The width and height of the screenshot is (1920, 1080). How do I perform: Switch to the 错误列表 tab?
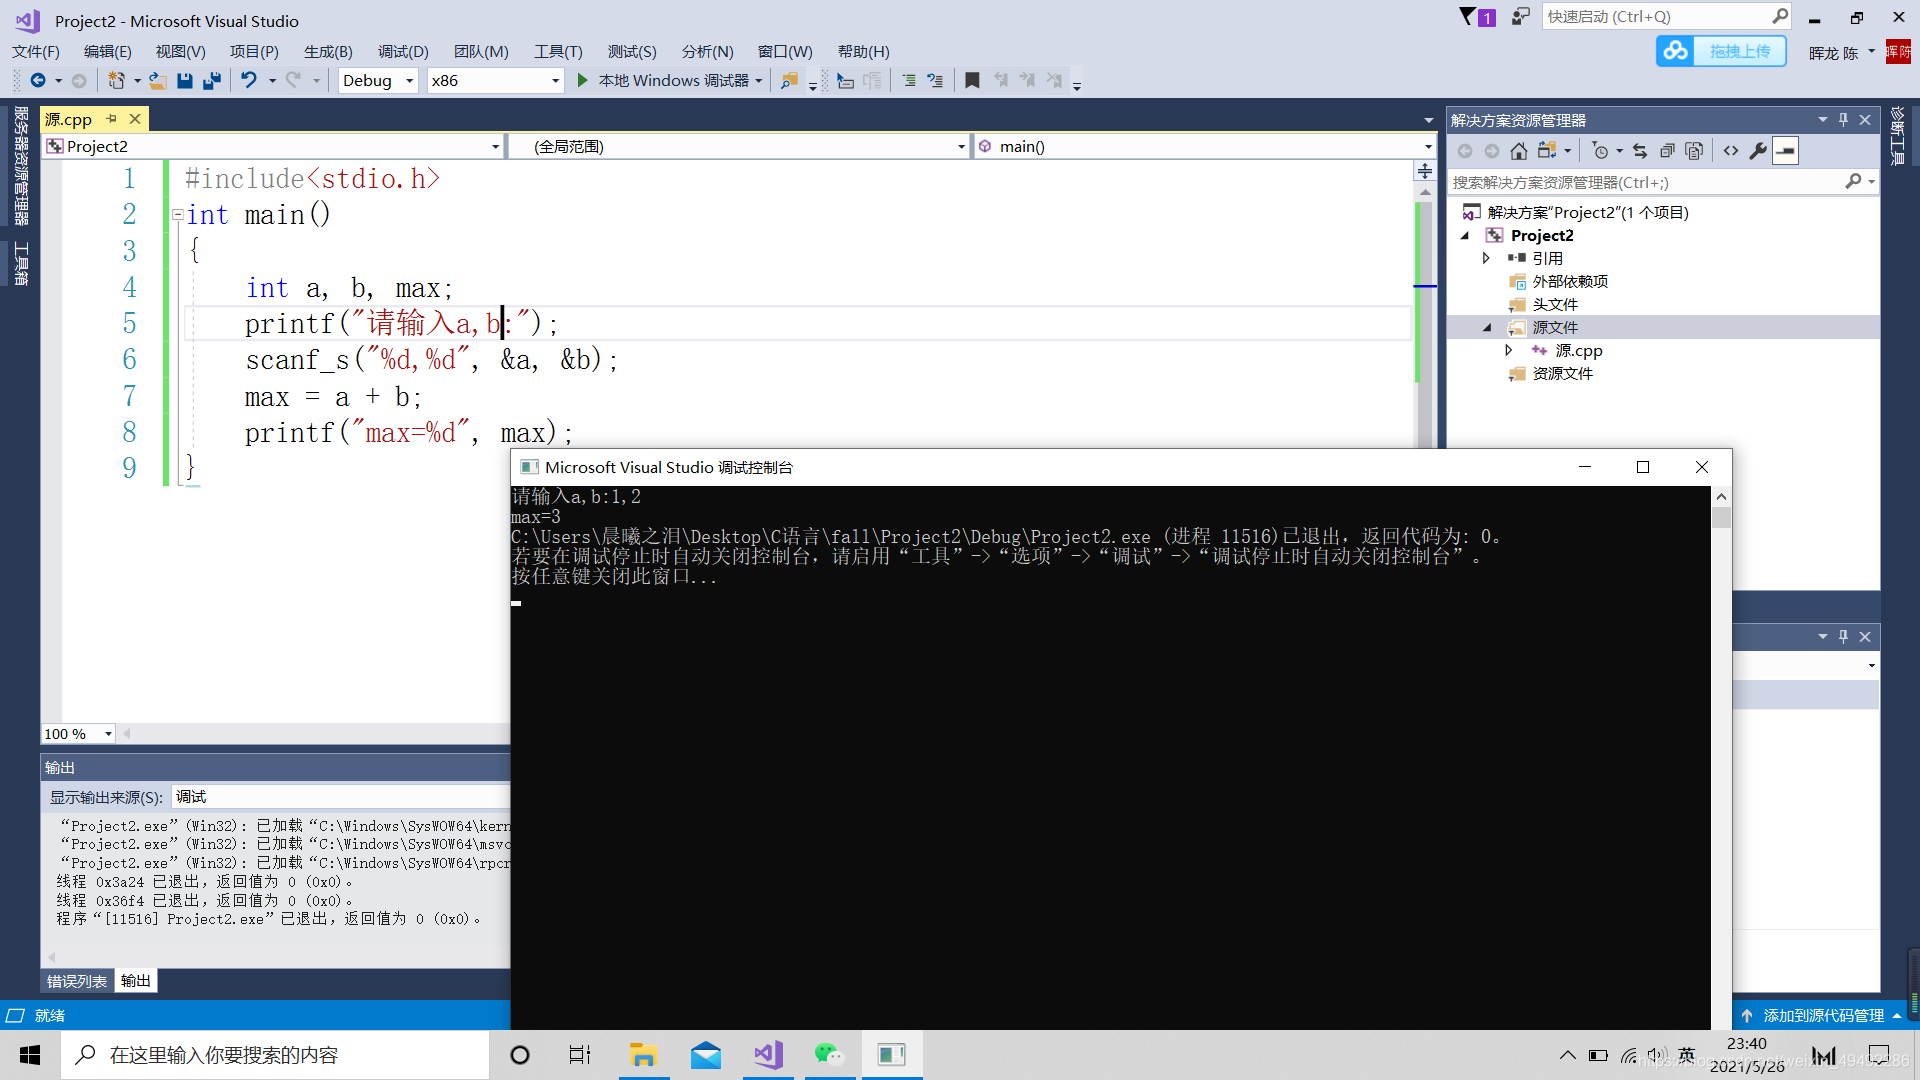click(74, 980)
